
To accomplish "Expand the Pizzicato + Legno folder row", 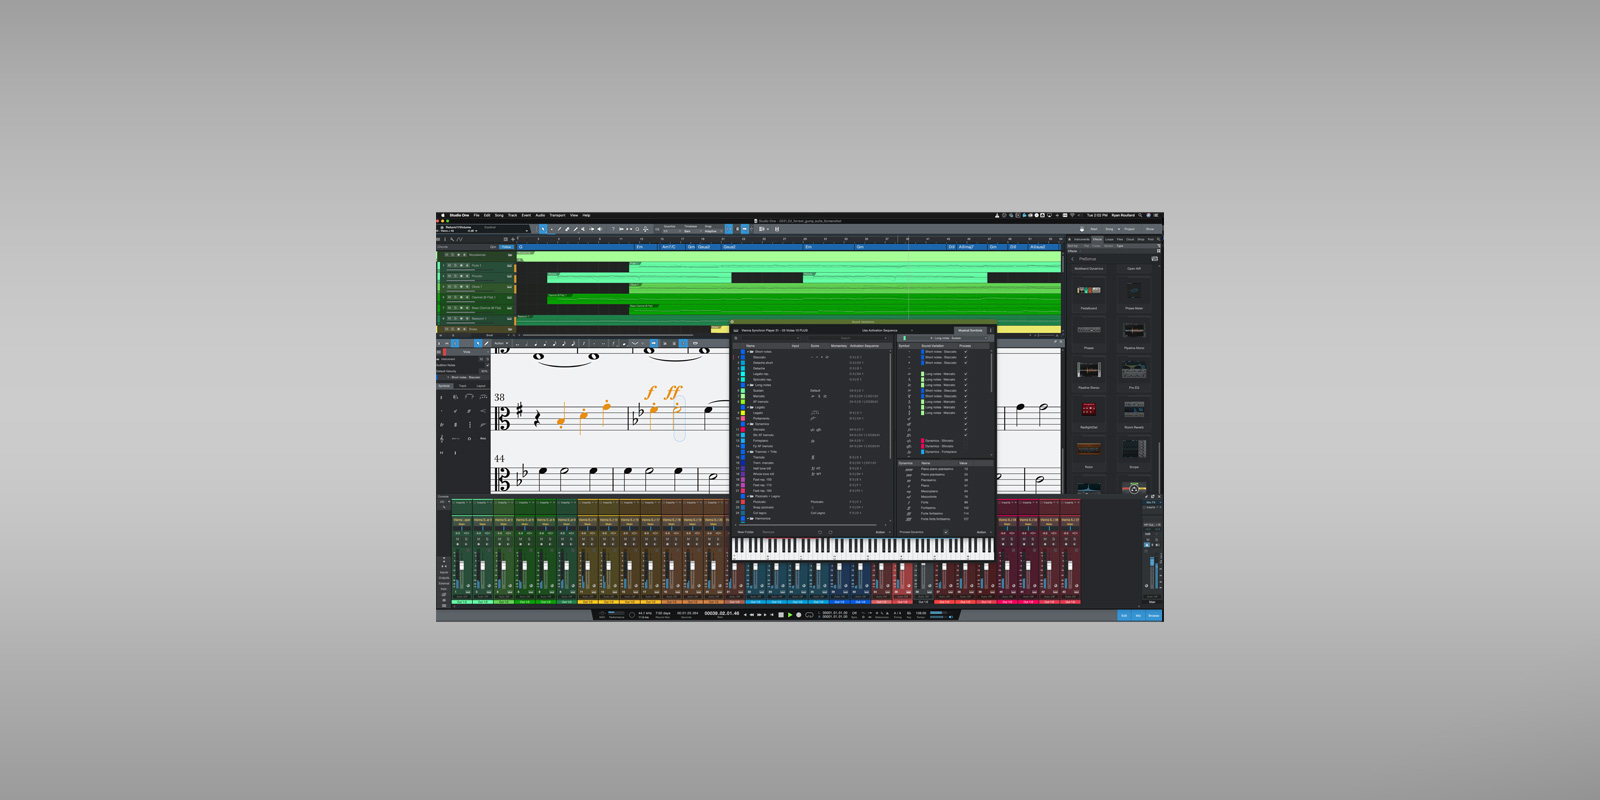I will pos(747,496).
